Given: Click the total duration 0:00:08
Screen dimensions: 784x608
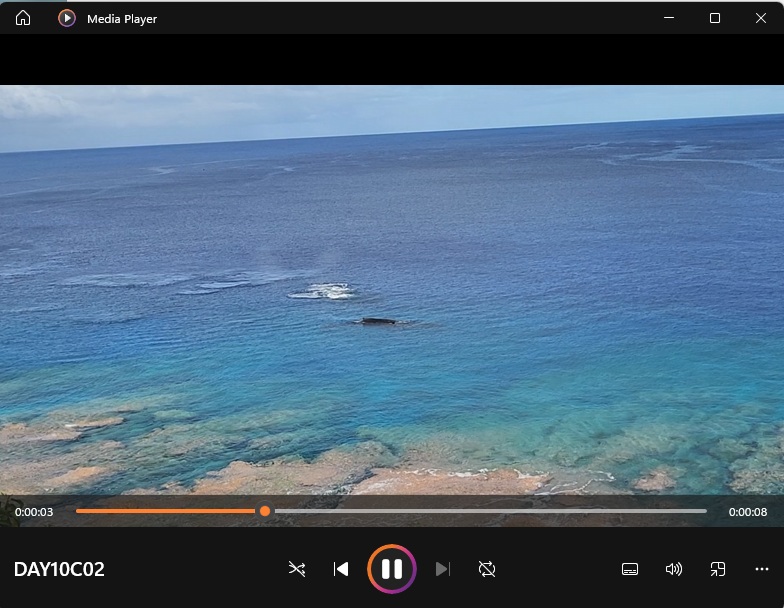Looking at the screenshot, I should 748,512.
